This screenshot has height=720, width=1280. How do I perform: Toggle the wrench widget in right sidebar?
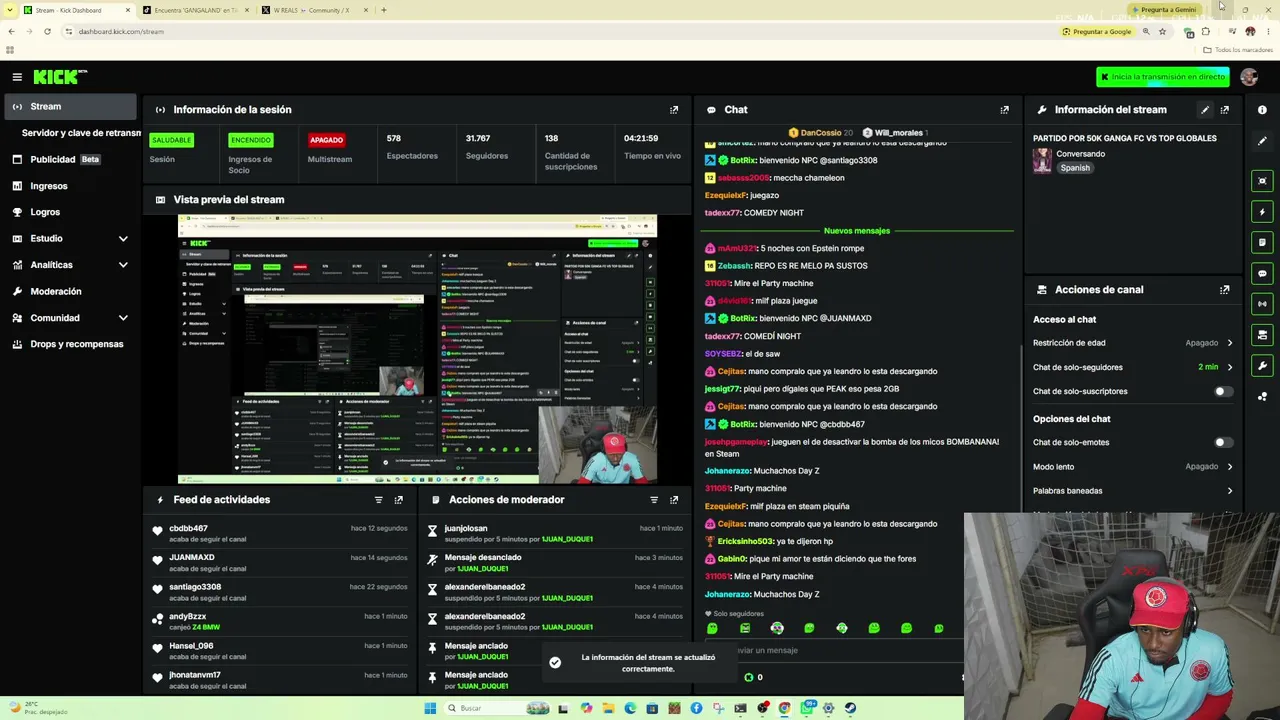[x=1262, y=366]
